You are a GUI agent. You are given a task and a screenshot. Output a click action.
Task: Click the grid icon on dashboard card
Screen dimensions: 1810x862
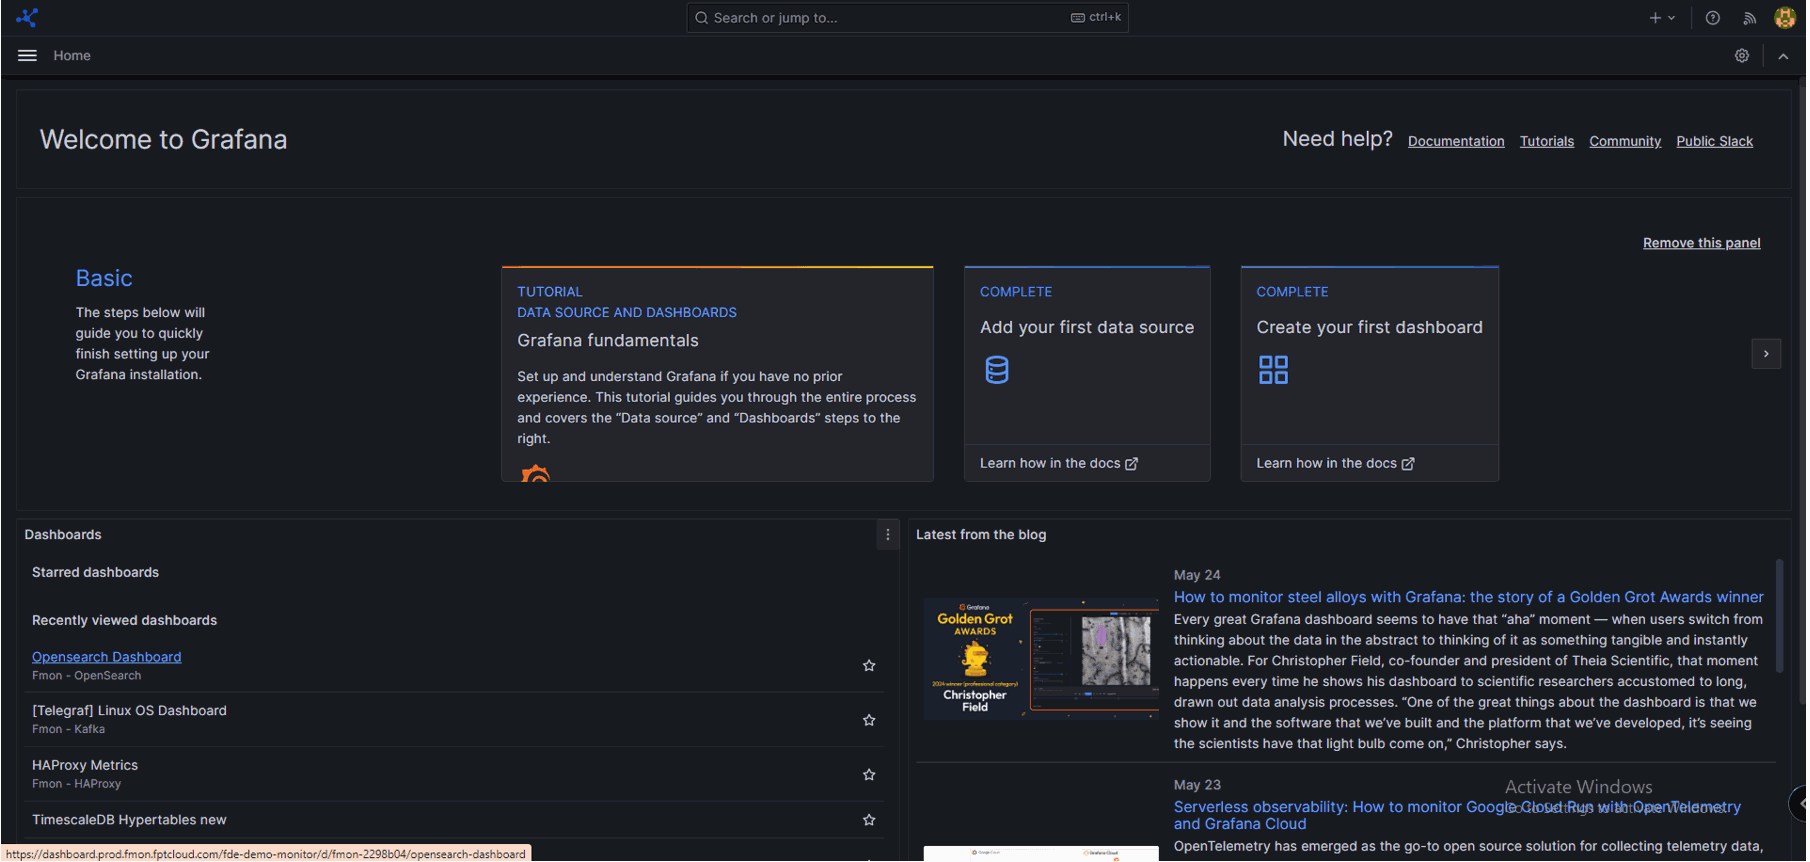coord(1273,370)
